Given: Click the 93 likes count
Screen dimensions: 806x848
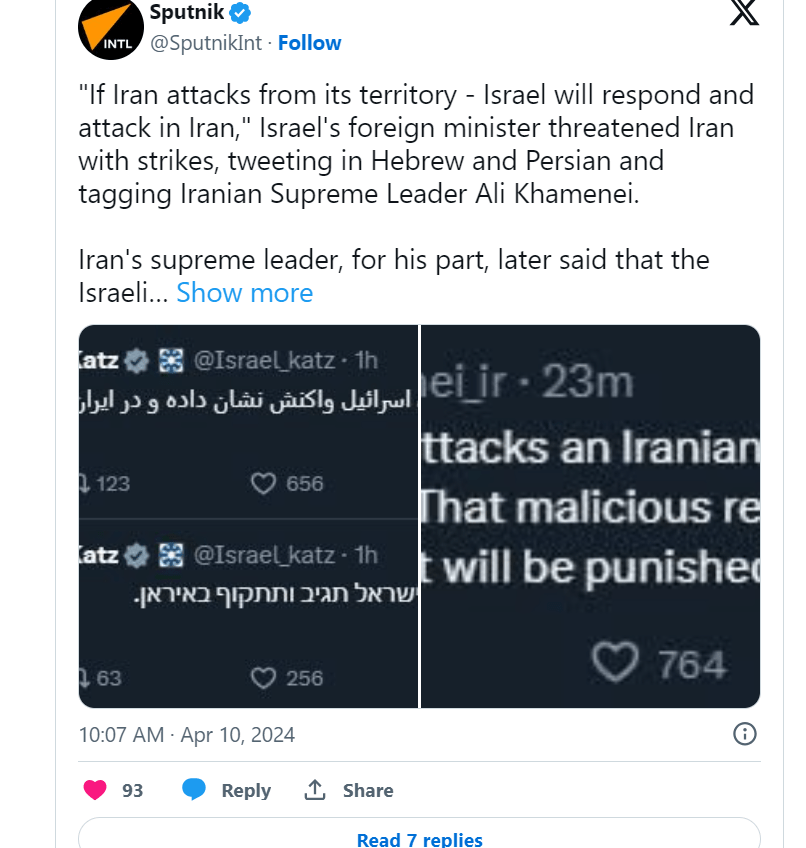Looking at the screenshot, I should (132, 790).
